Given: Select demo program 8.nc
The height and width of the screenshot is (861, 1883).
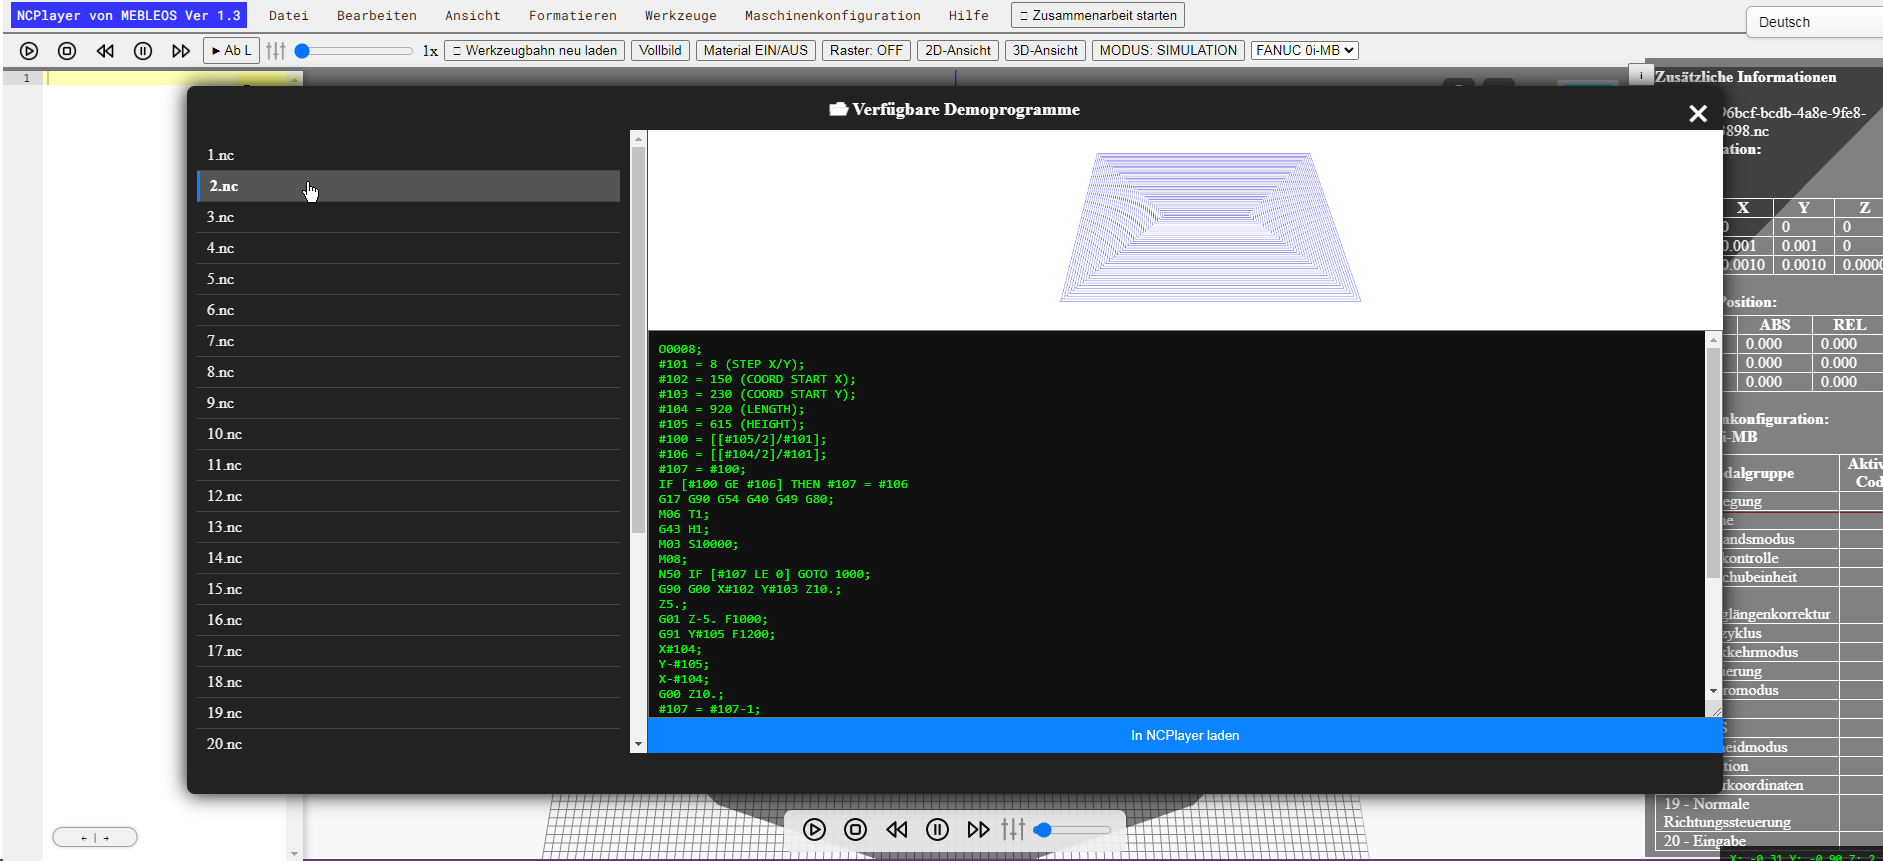Looking at the screenshot, I should [408, 372].
